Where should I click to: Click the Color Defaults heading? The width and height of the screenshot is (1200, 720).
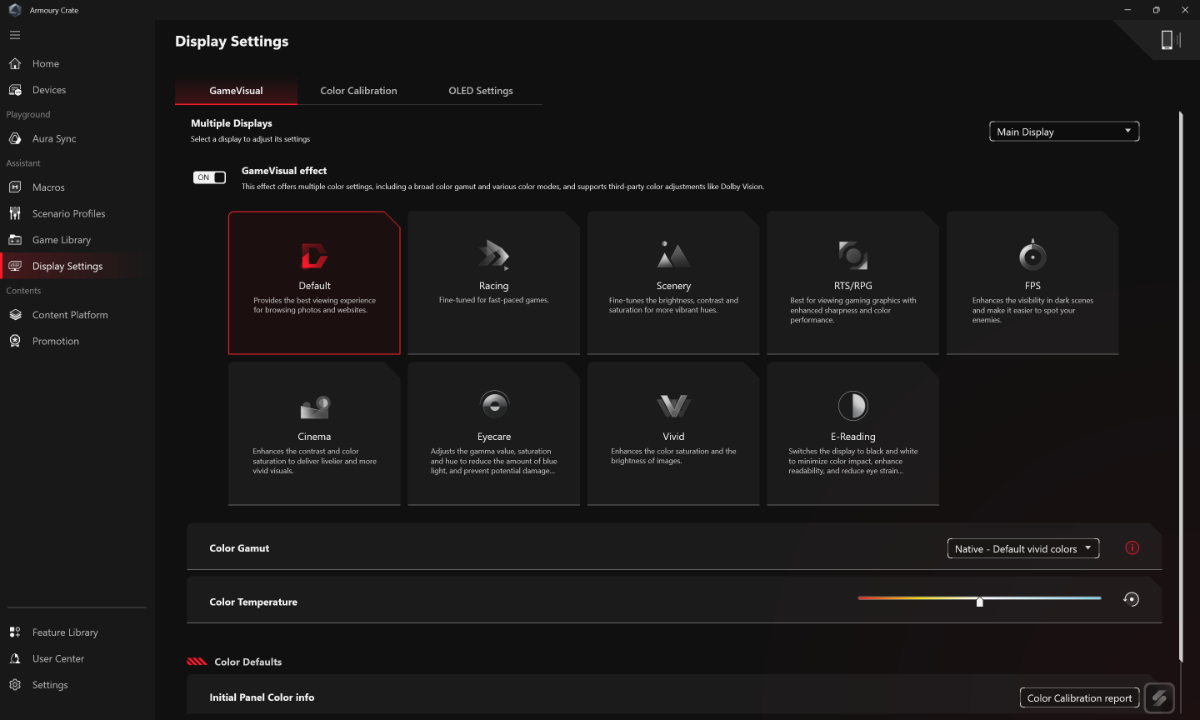pyautogui.click(x=248, y=662)
